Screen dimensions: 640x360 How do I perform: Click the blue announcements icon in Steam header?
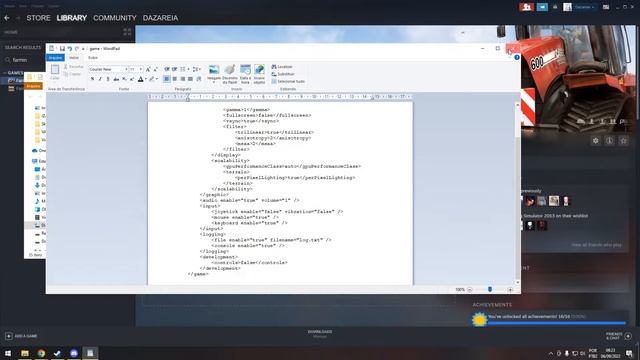(542, 7)
